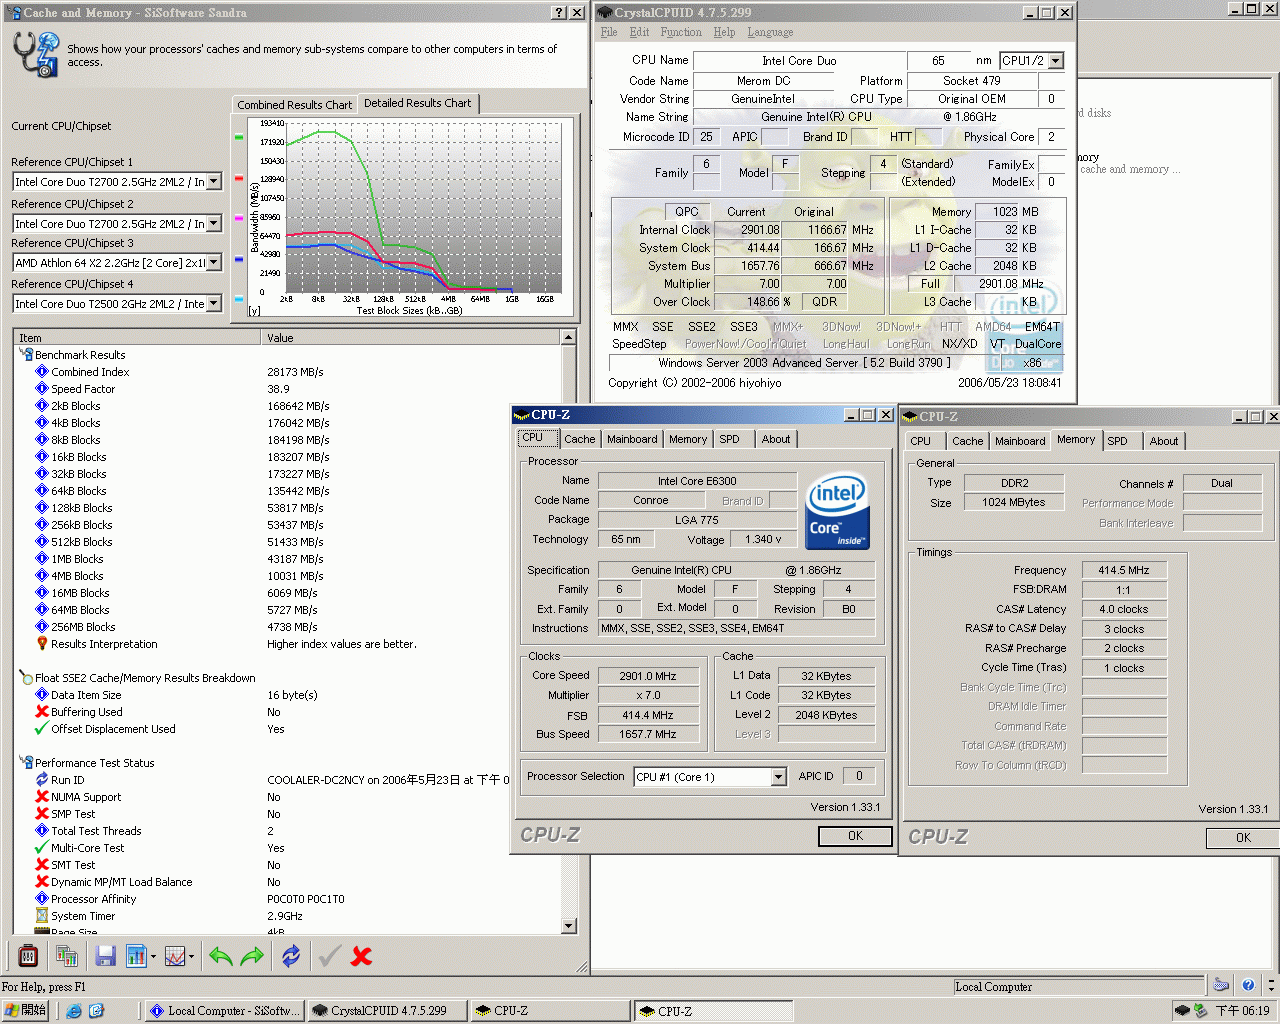
Task: Click the diamond icon beside Combined Index
Action: click(x=42, y=372)
